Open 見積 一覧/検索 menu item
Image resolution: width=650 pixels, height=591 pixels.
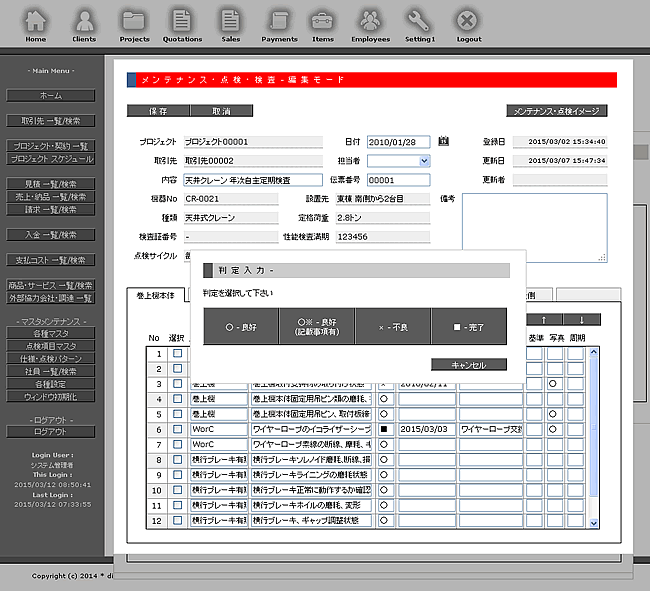coord(51,184)
